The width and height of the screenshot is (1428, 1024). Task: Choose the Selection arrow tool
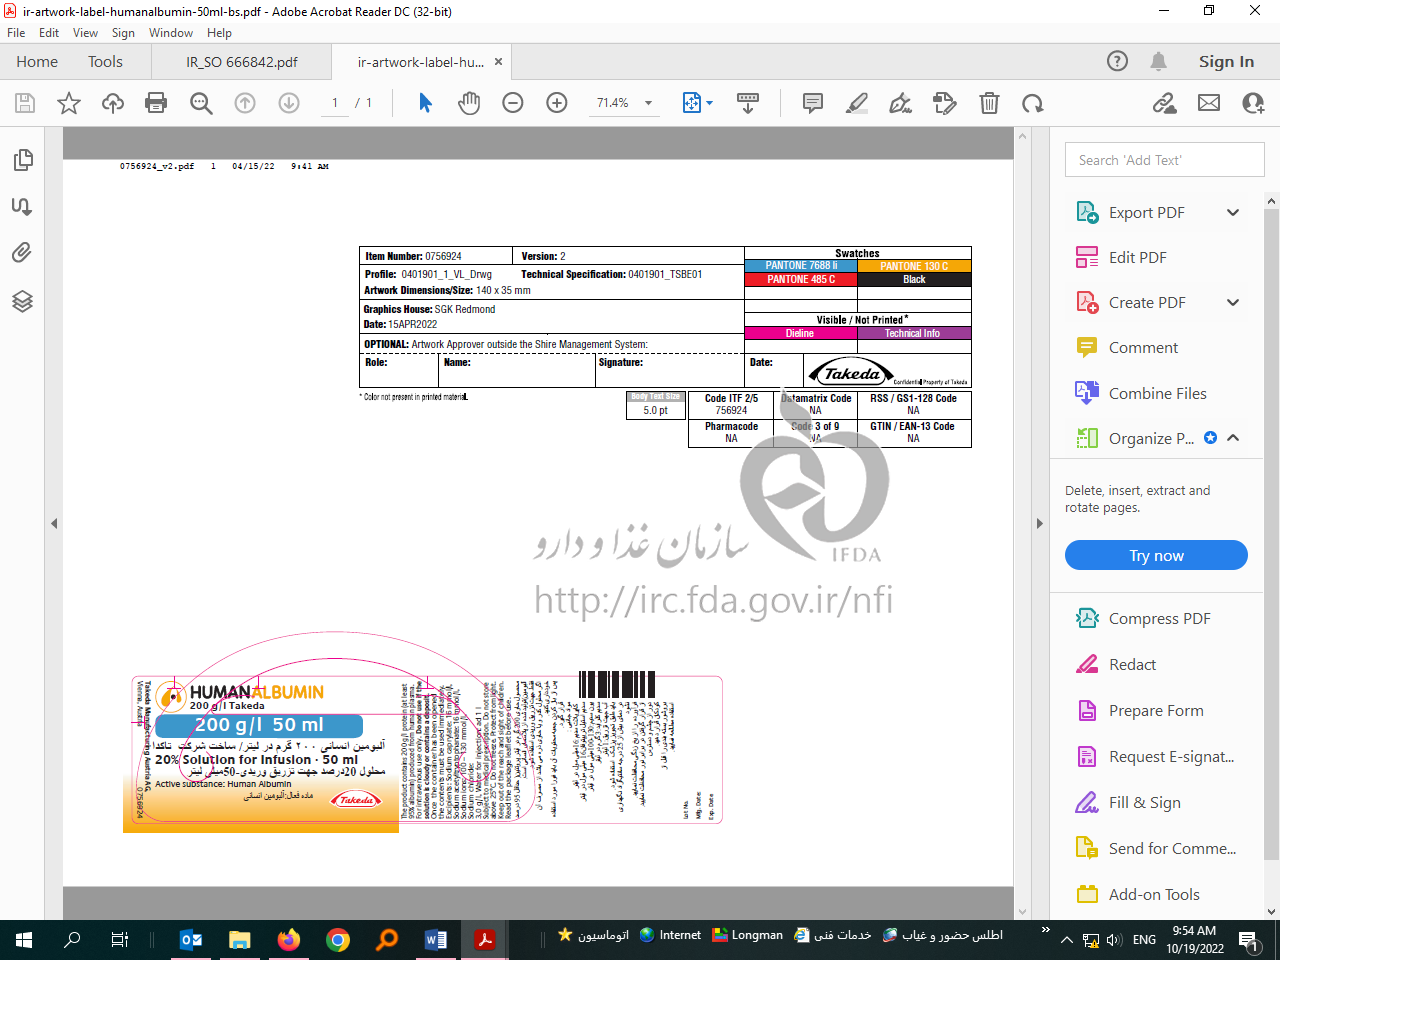tap(425, 103)
